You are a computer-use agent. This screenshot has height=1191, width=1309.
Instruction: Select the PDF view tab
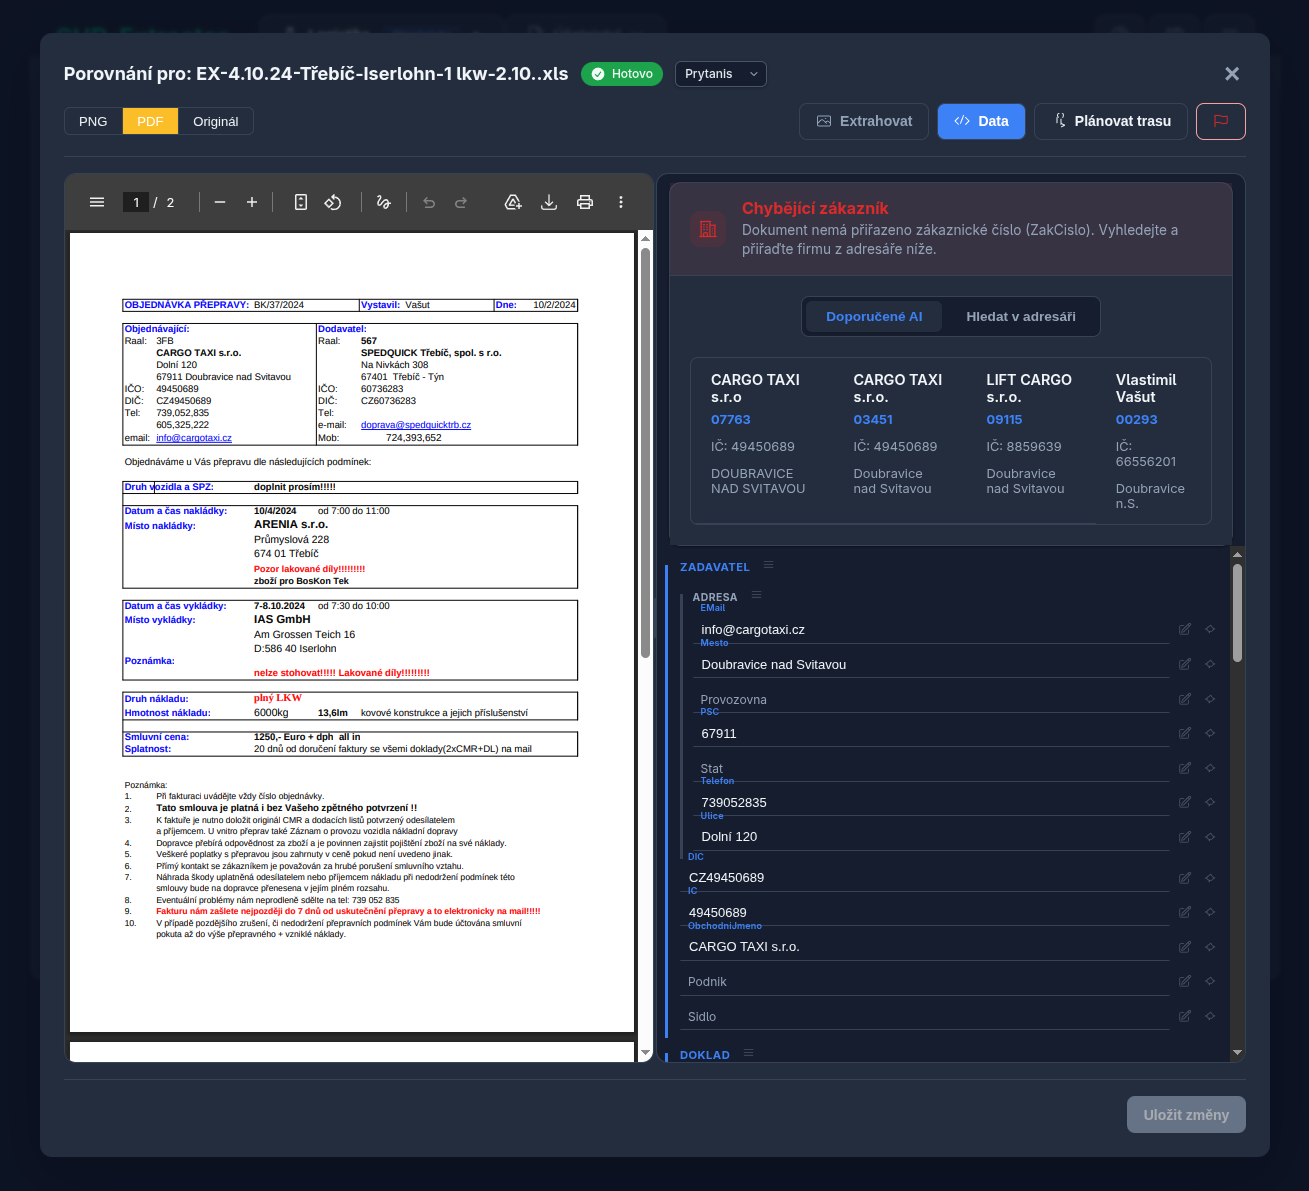click(x=150, y=121)
